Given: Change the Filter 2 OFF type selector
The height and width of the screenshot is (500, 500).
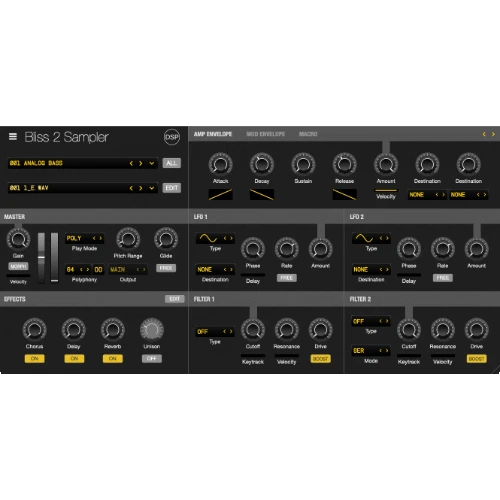Looking at the screenshot, I should pos(371,321).
